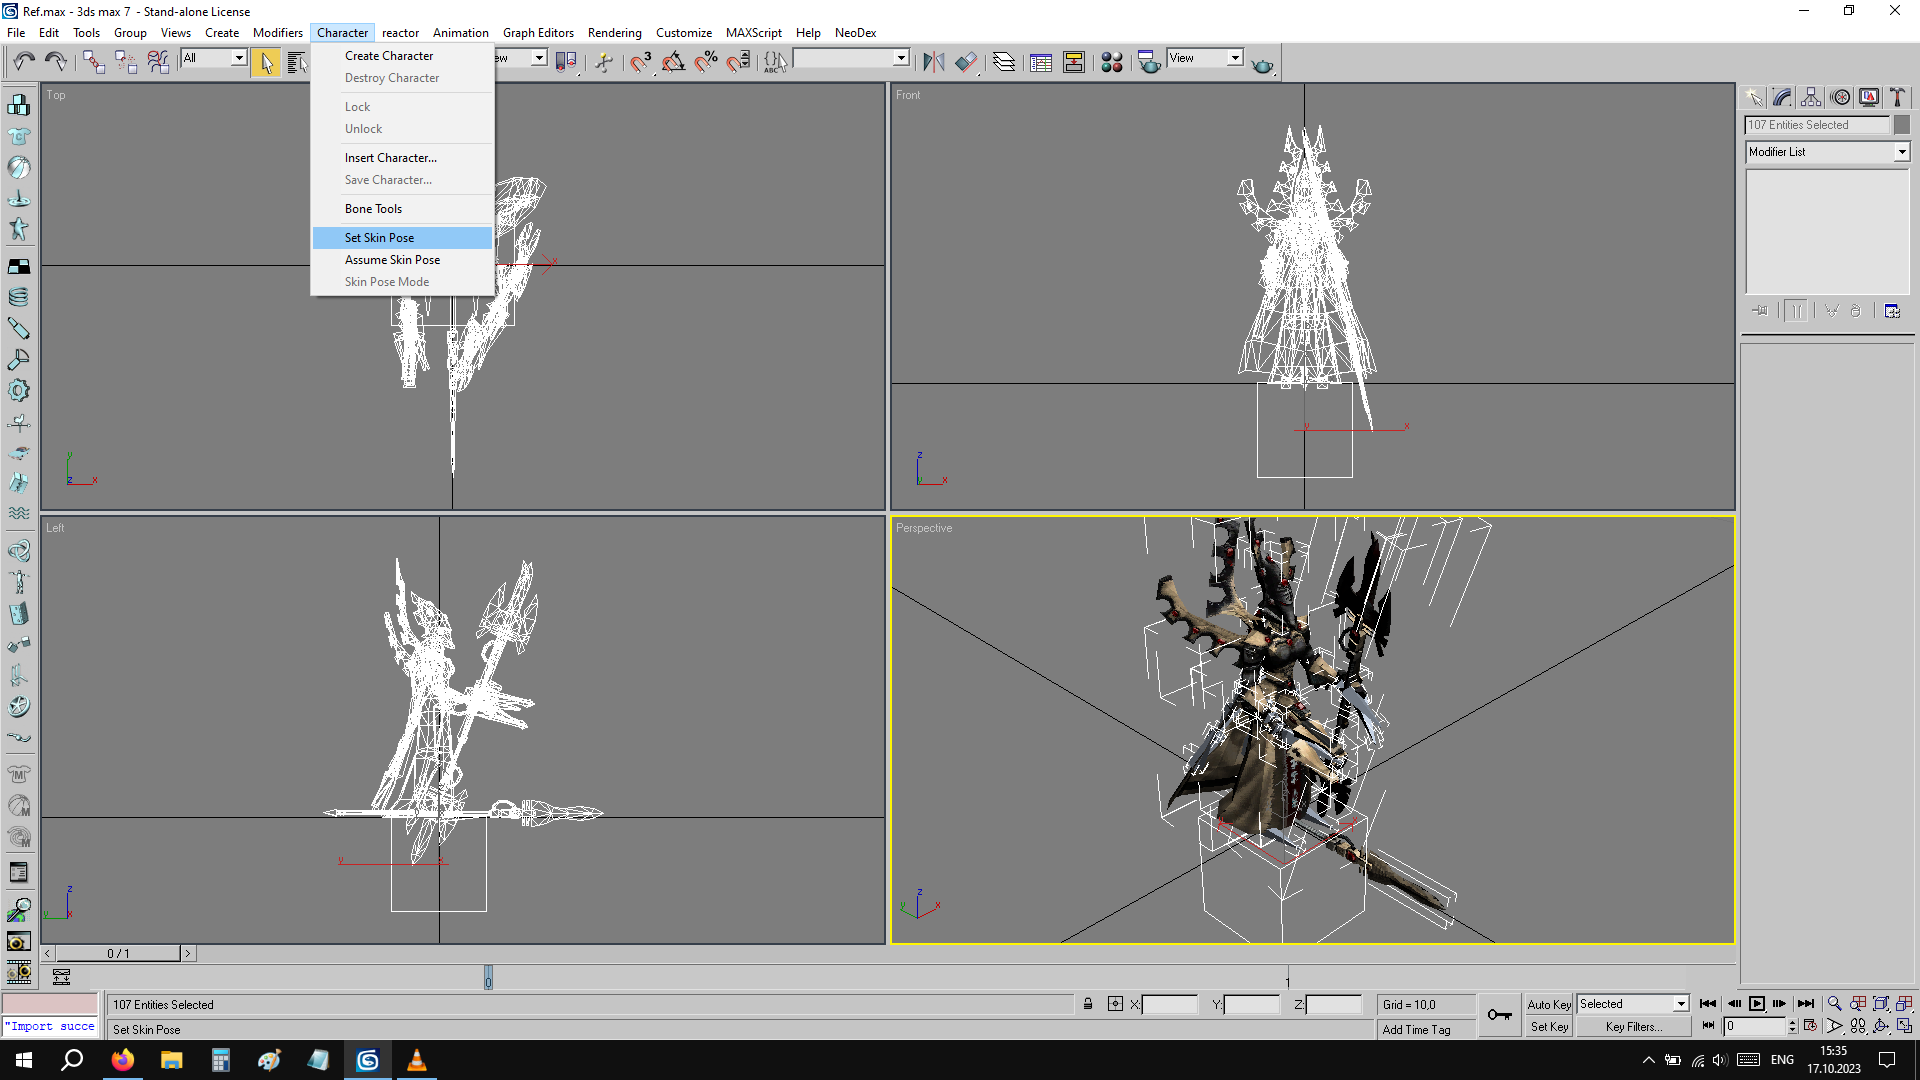Click the Play Animation button
The height and width of the screenshot is (1080, 1920).
(x=1757, y=1004)
